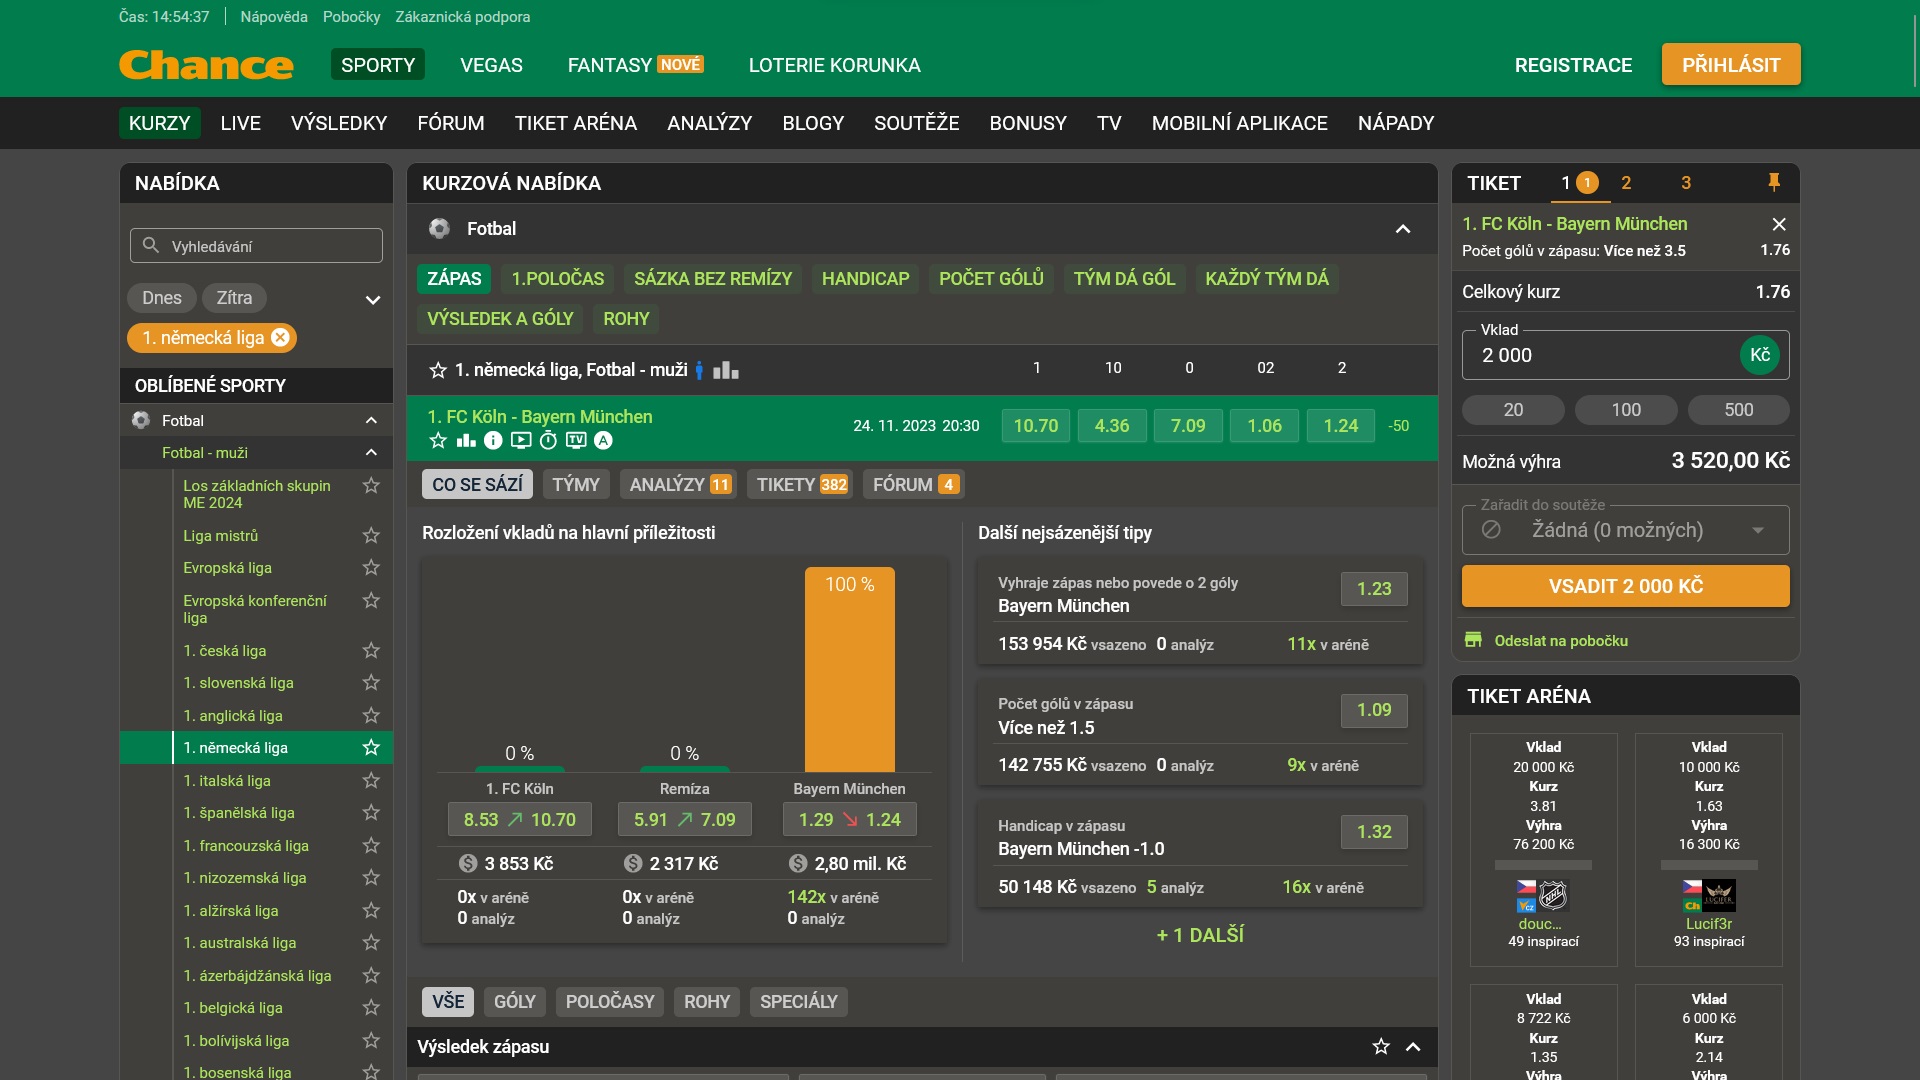Open match statistics bar chart icon
The image size is (1920, 1080).
coord(466,440)
